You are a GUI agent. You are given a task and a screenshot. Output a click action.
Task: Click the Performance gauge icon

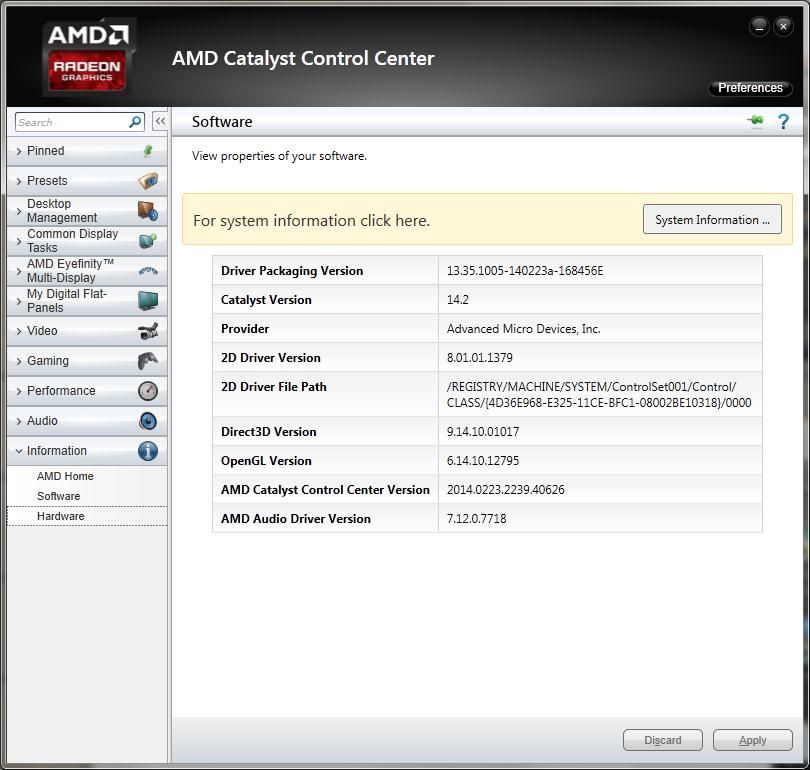pyautogui.click(x=148, y=391)
